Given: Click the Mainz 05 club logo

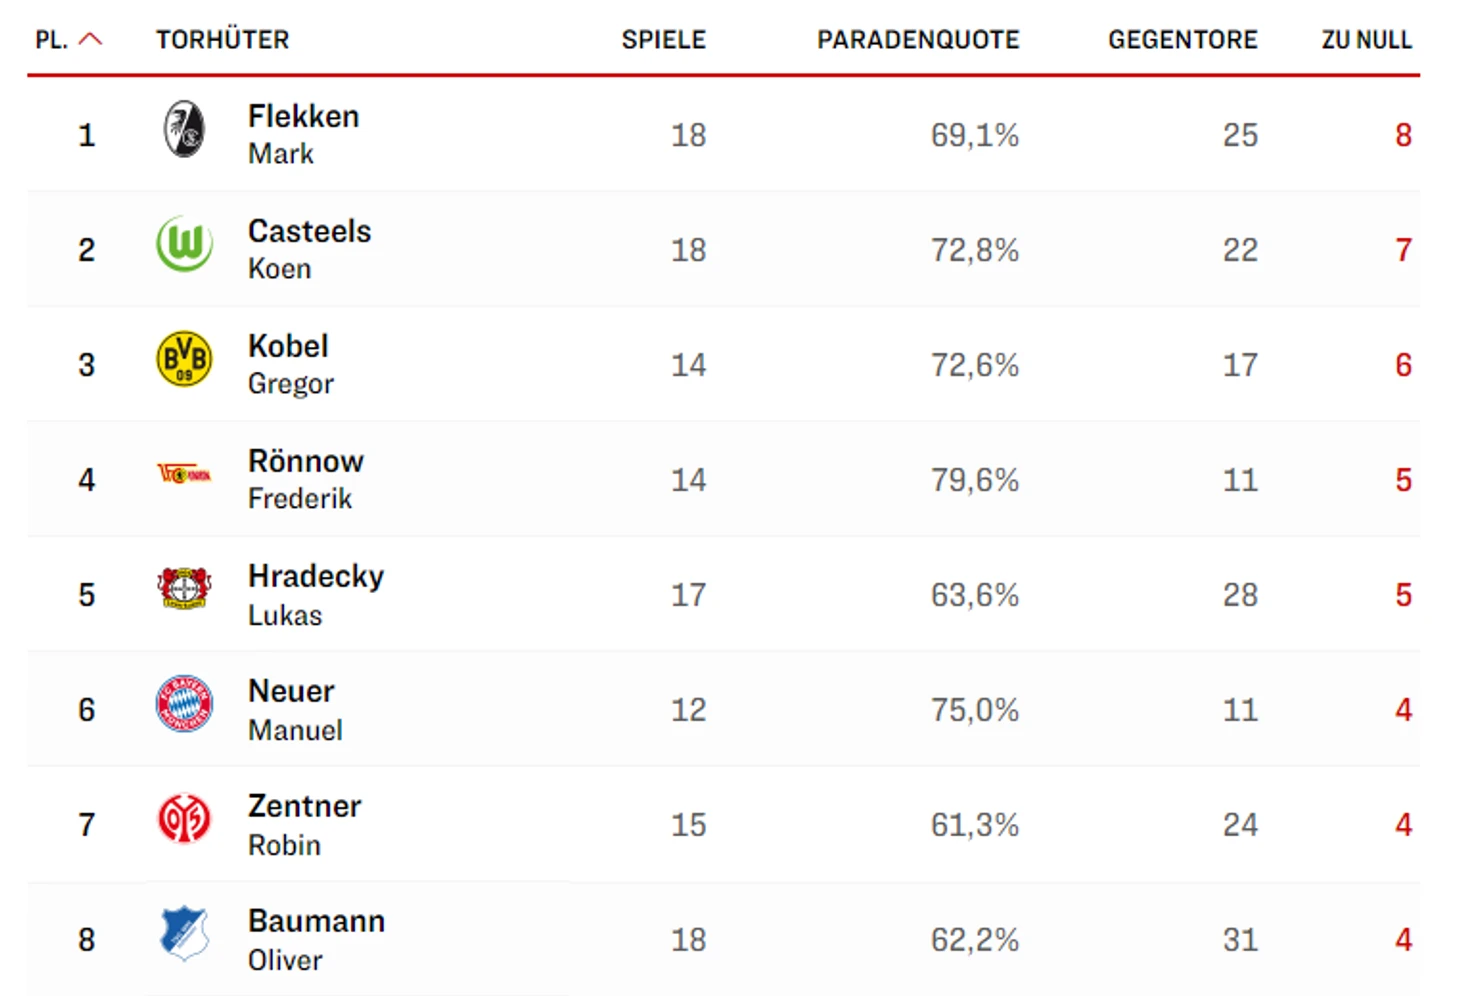Looking at the screenshot, I should [184, 818].
